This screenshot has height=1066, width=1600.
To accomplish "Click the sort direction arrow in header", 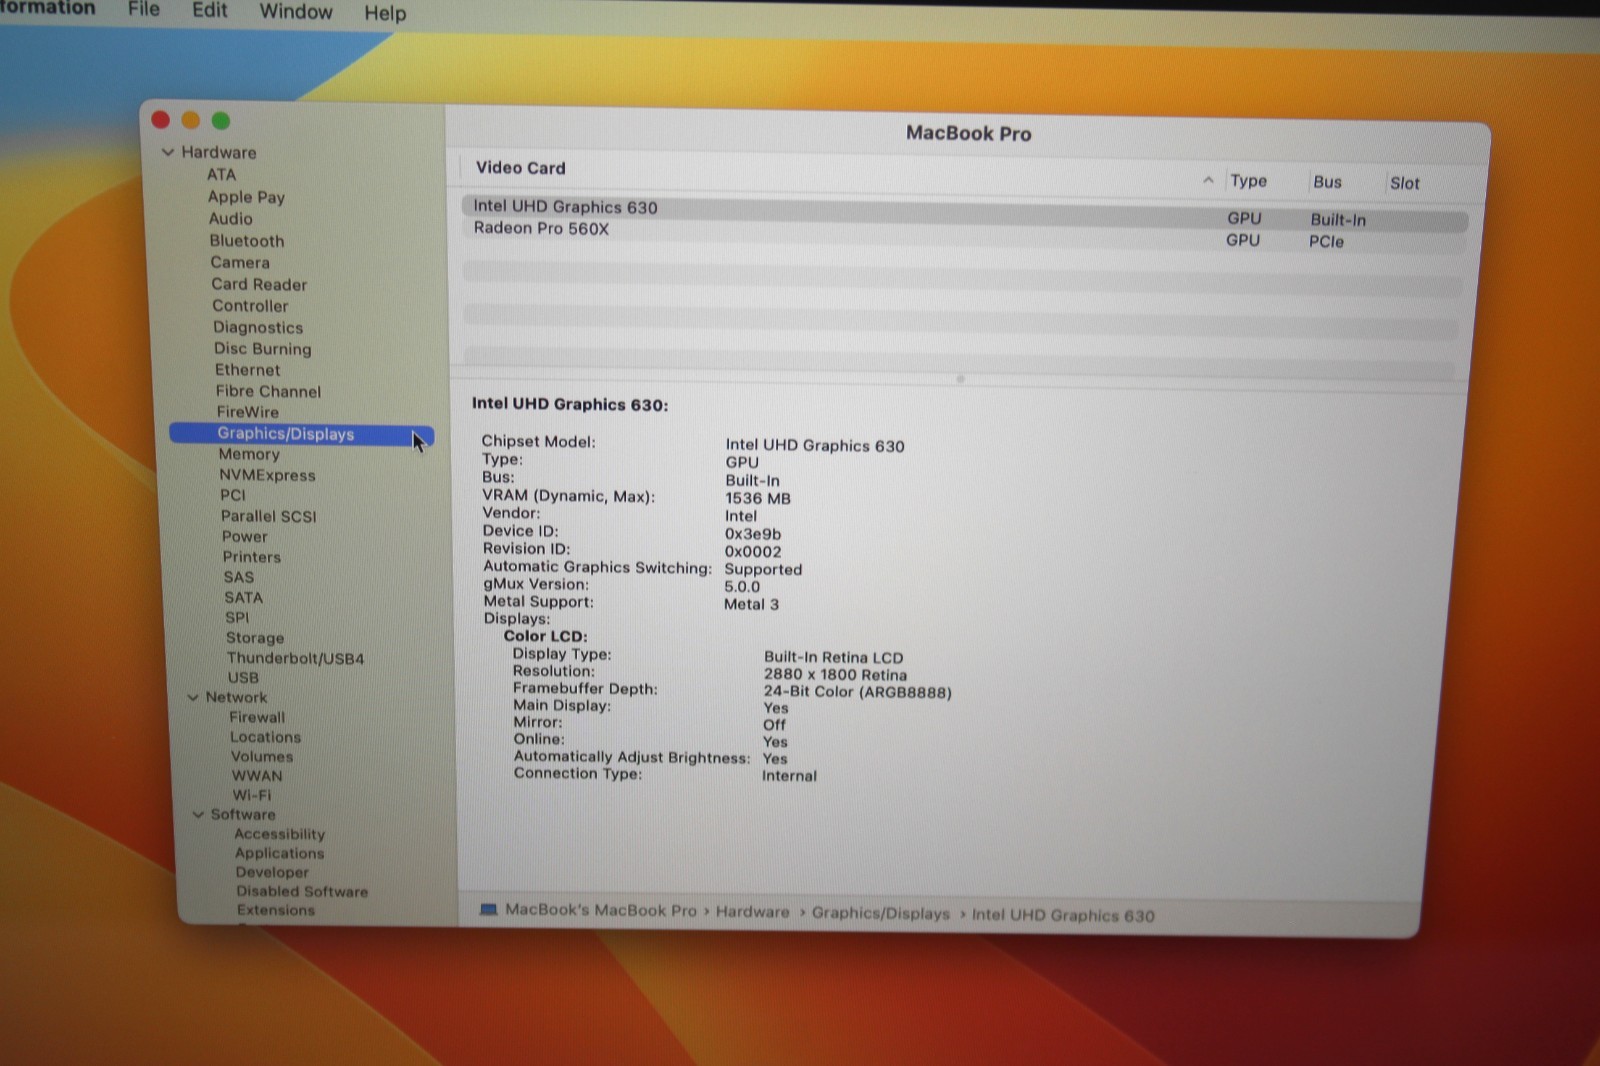I will 1208,180.
